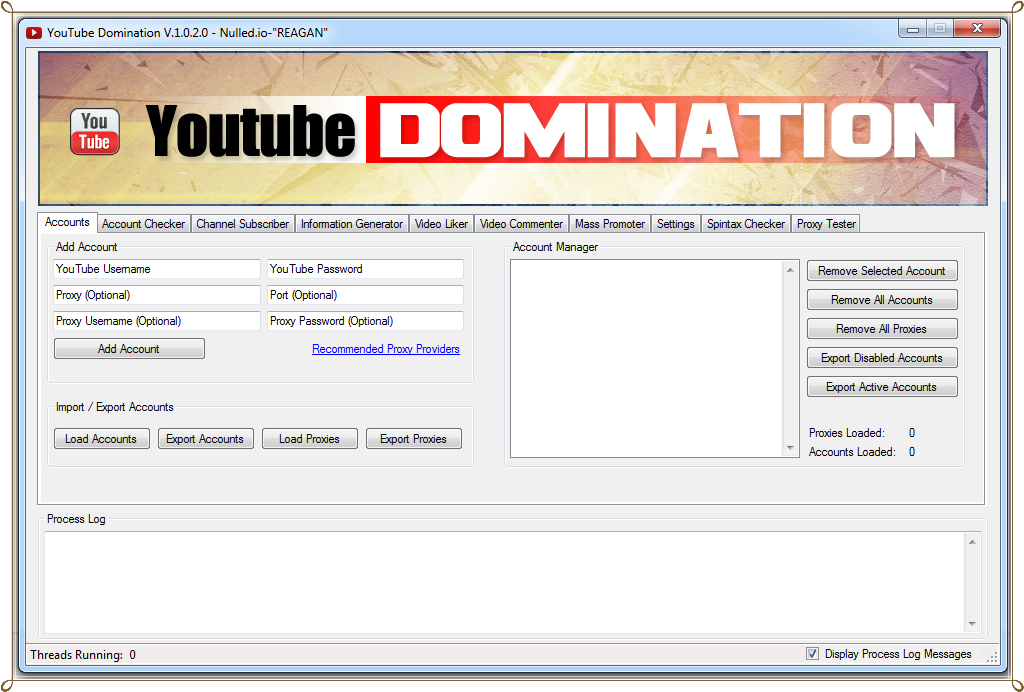Switch to the Information Generator tab
Screen dimensions: 1024x692
click(x=351, y=223)
